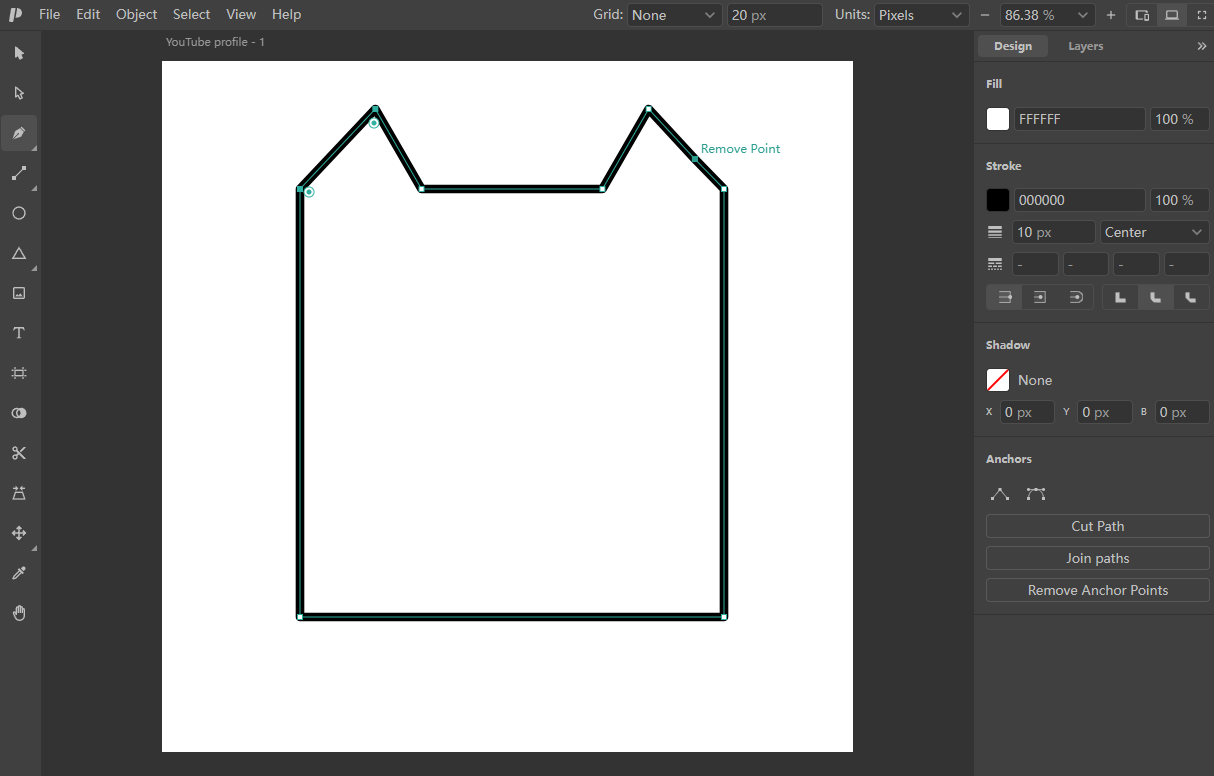This screenshot has width=1214, height=776.
Task: Click Remove Anchor Points button
Action: click(x=1098, y=590)
